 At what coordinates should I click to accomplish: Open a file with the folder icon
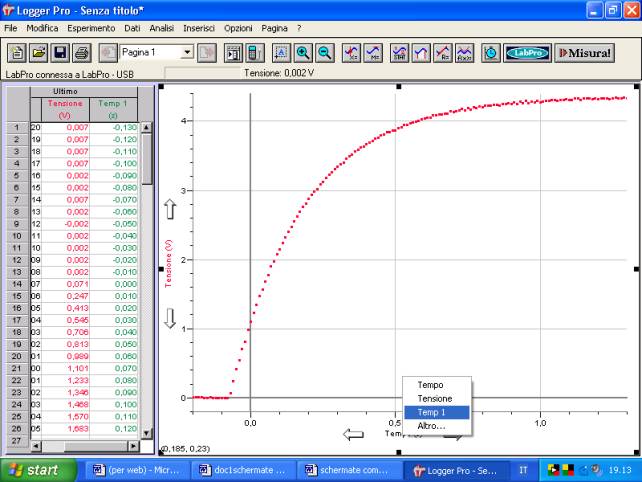pos(38,53)
